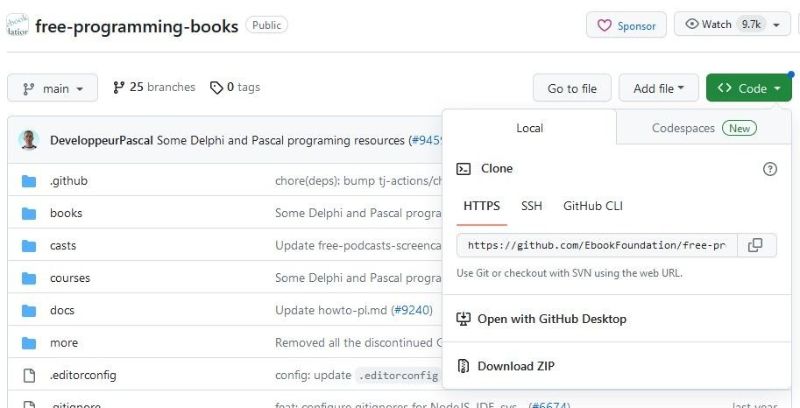
Task: Click the docs folder icon
Action: (29, 310)
